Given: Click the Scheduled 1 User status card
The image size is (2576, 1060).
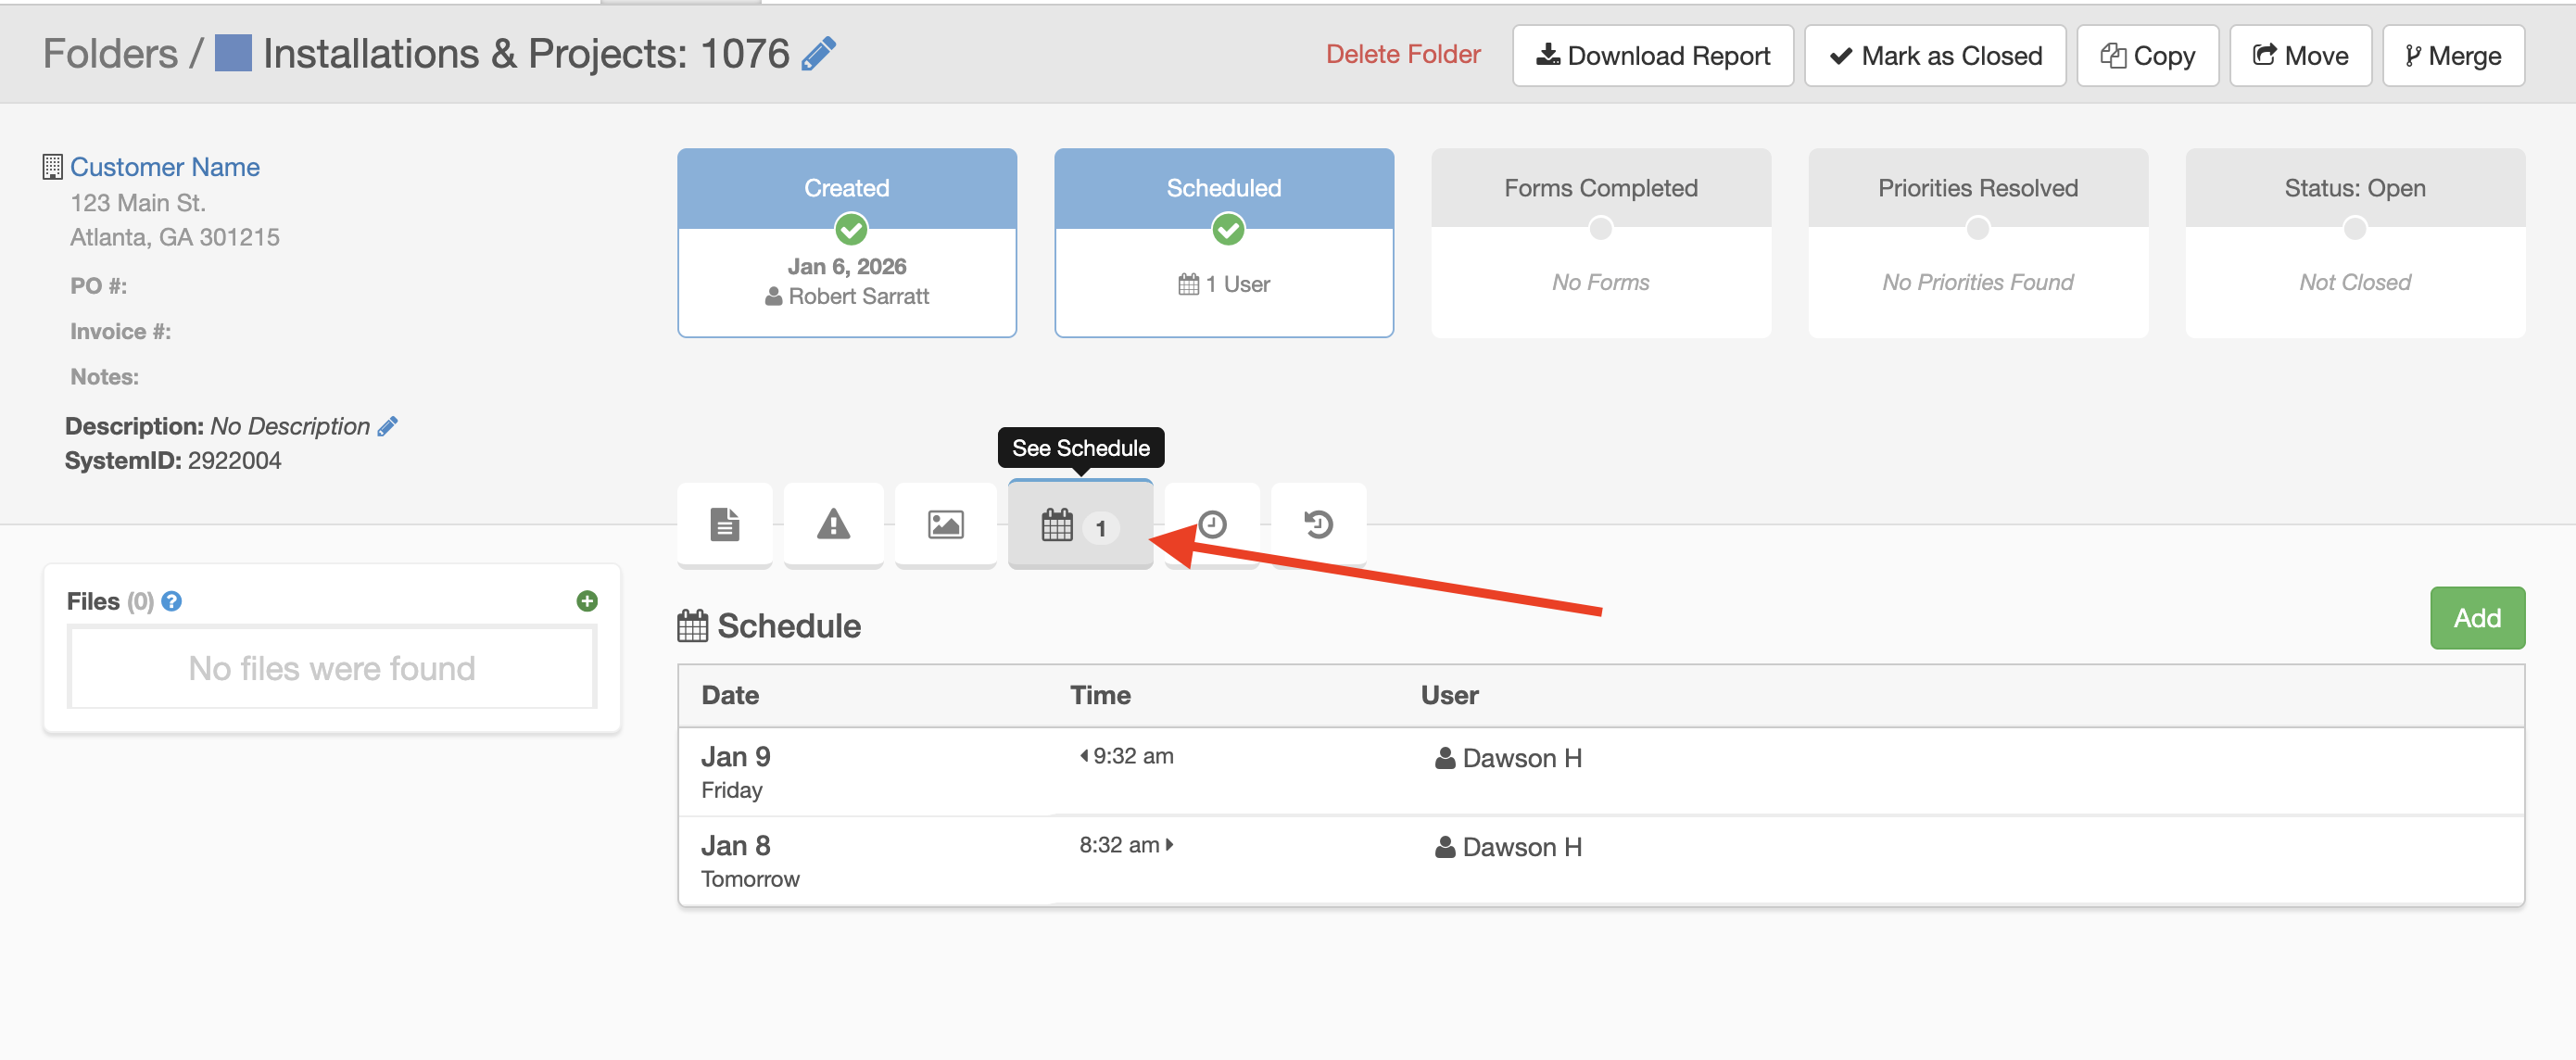Looking at the screenshot, I should click(x=1223, y=243).
